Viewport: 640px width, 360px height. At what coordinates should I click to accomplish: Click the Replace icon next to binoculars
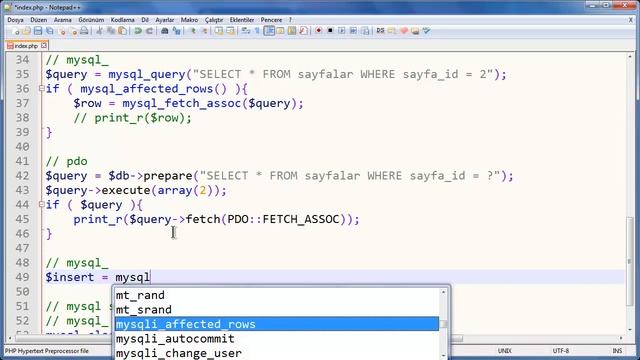click(x=176, y=31)
